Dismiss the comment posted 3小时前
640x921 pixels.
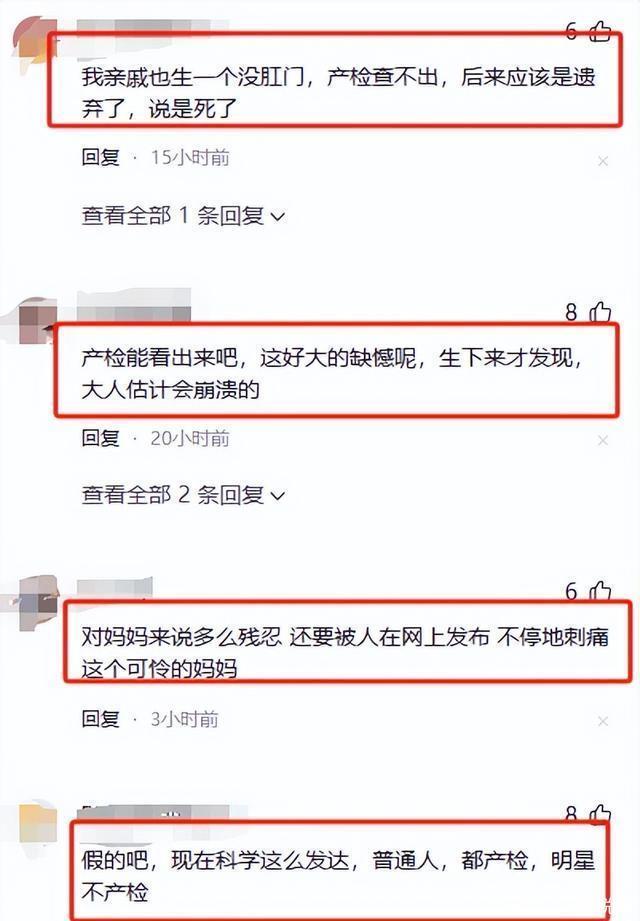pos(603,721)
